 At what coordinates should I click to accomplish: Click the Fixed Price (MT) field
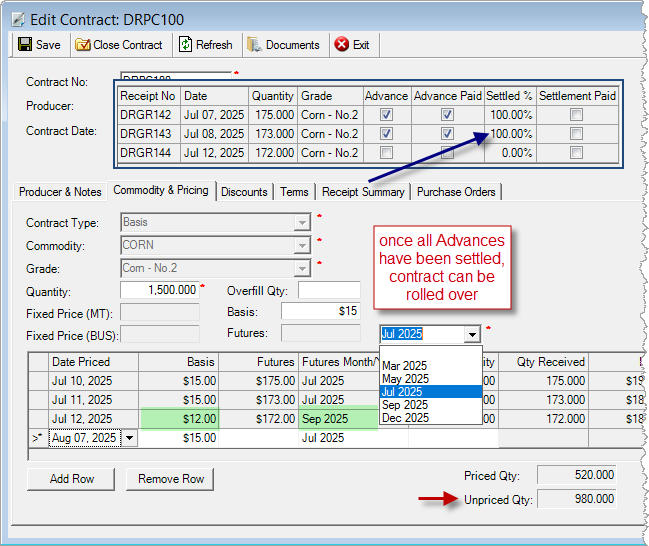(x=160, y=313)
